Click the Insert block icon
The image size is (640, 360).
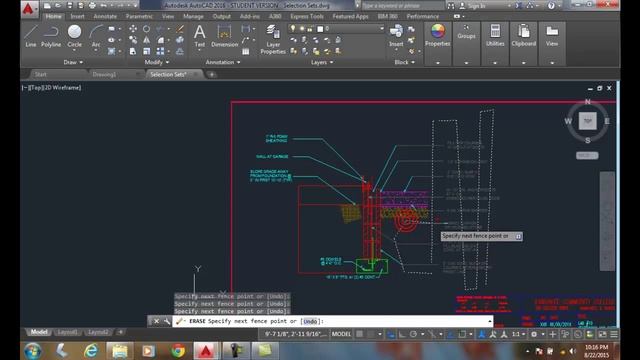pos(396,36)
